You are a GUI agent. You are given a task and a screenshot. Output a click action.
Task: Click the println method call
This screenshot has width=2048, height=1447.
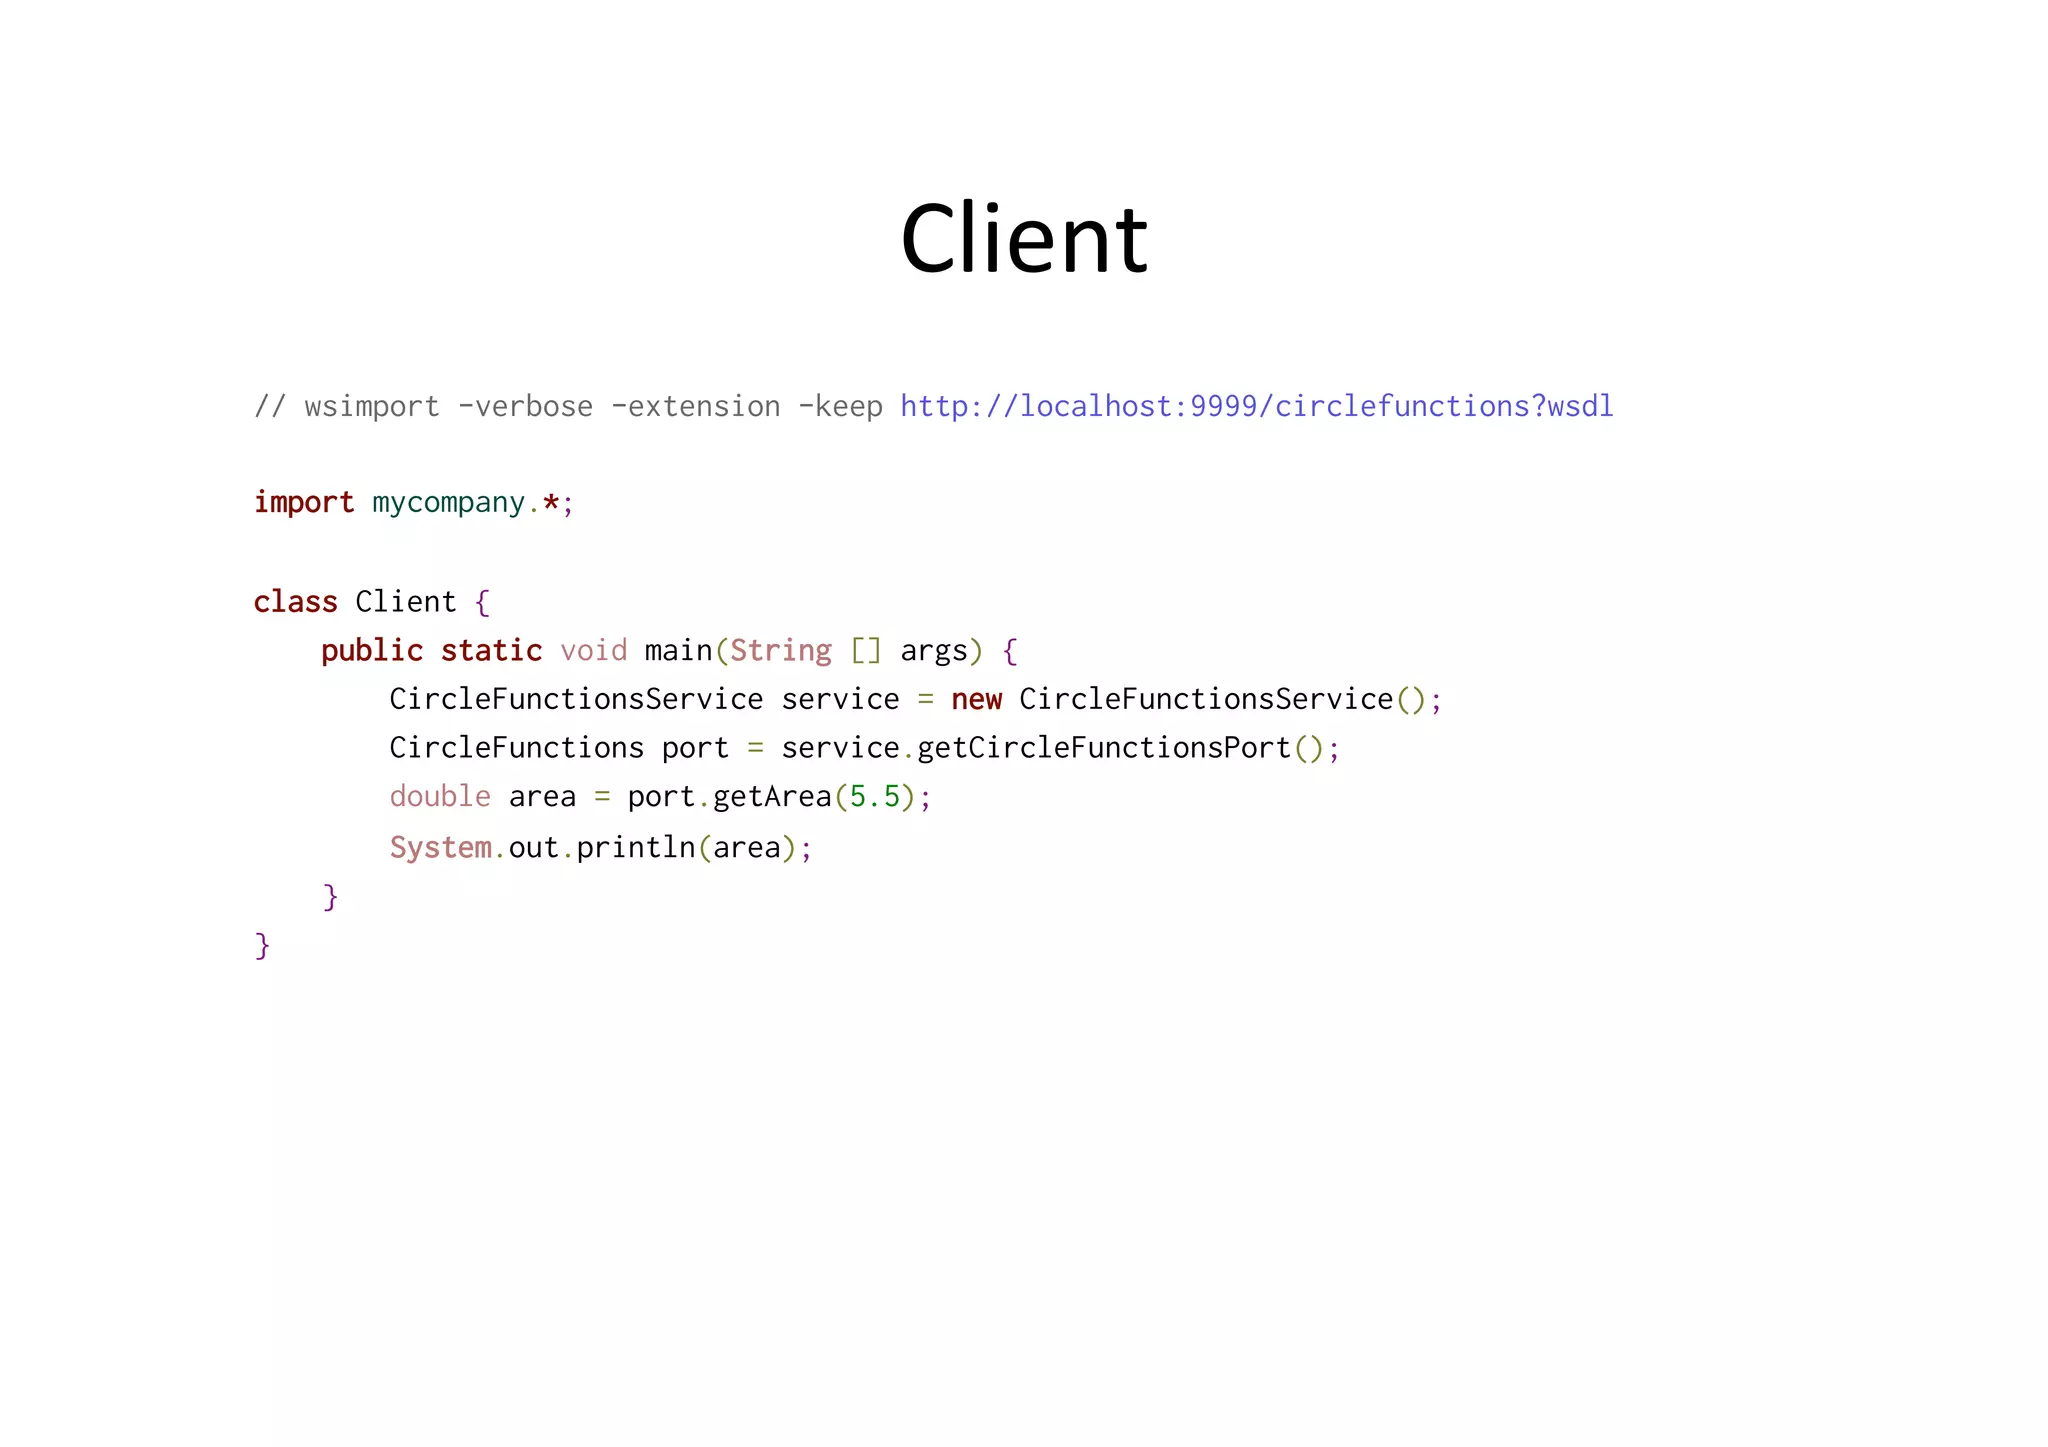click(x=635, y=847)
